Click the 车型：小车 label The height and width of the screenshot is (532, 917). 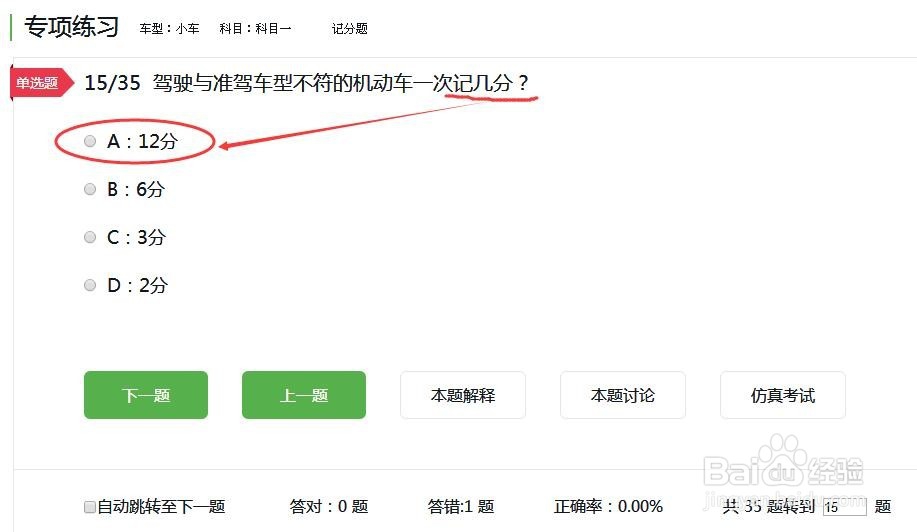pos(169,29)
